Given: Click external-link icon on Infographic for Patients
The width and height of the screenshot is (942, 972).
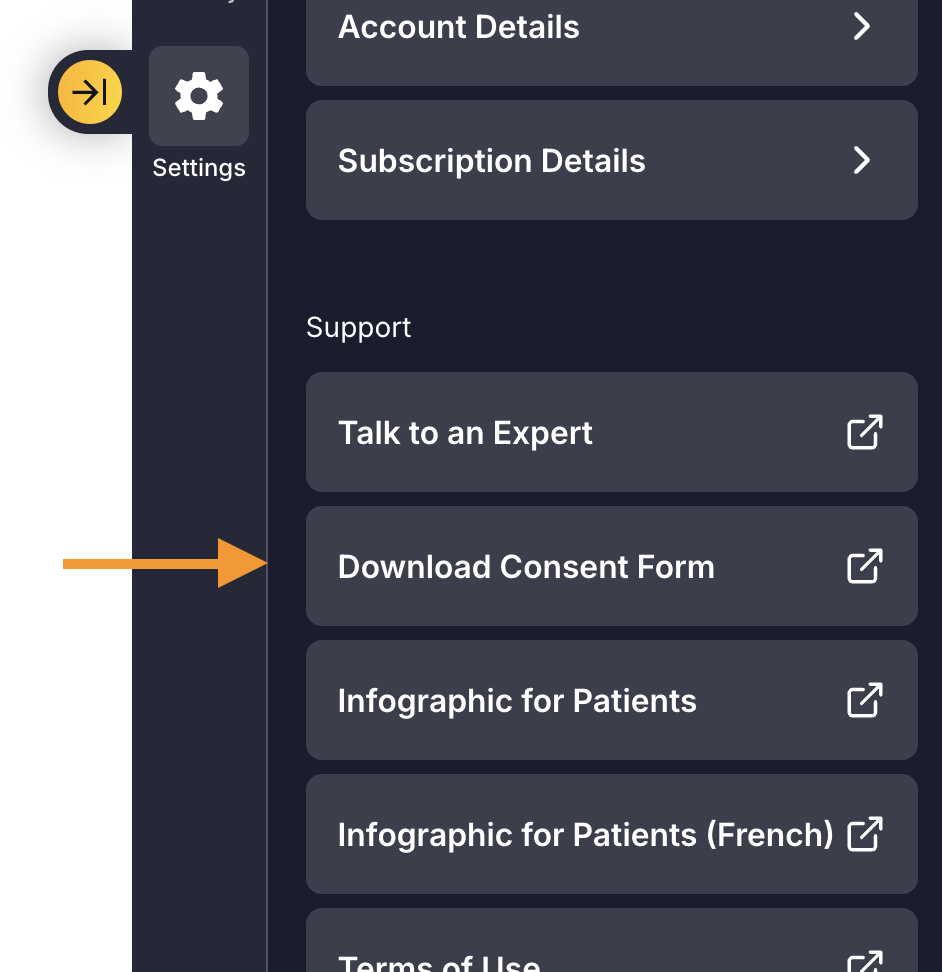Looking at the screenshot, I should click(865, 700).
